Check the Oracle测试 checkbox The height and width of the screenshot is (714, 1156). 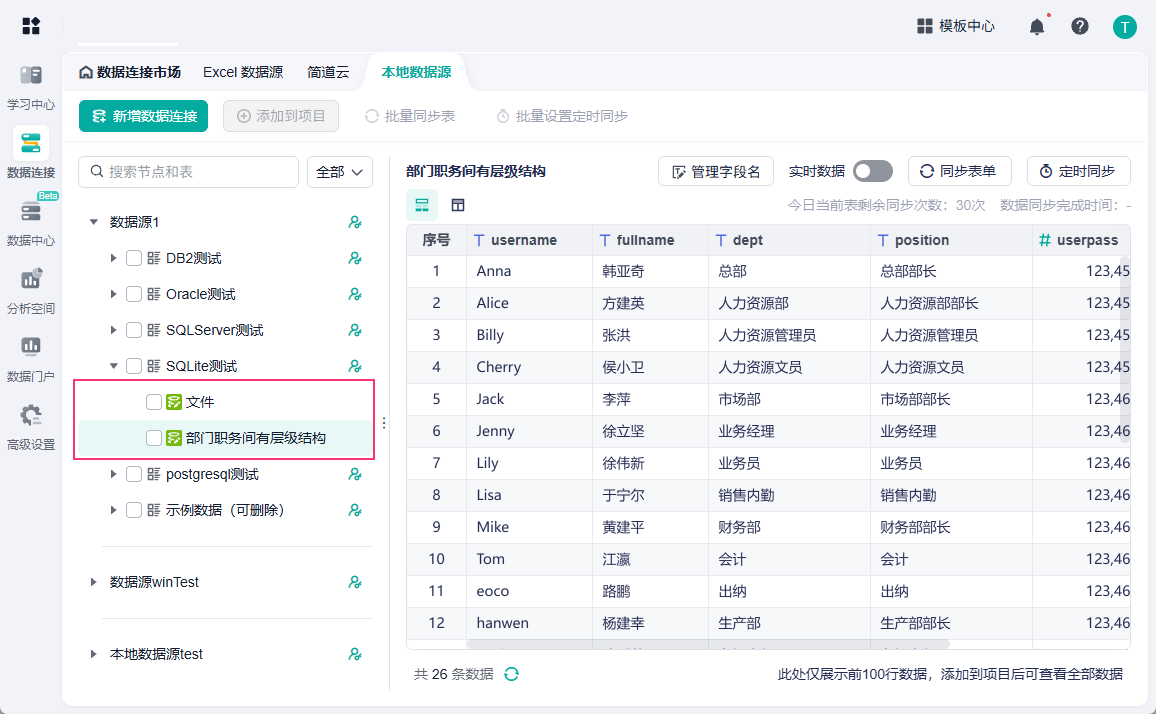click(x=133, y=294)
